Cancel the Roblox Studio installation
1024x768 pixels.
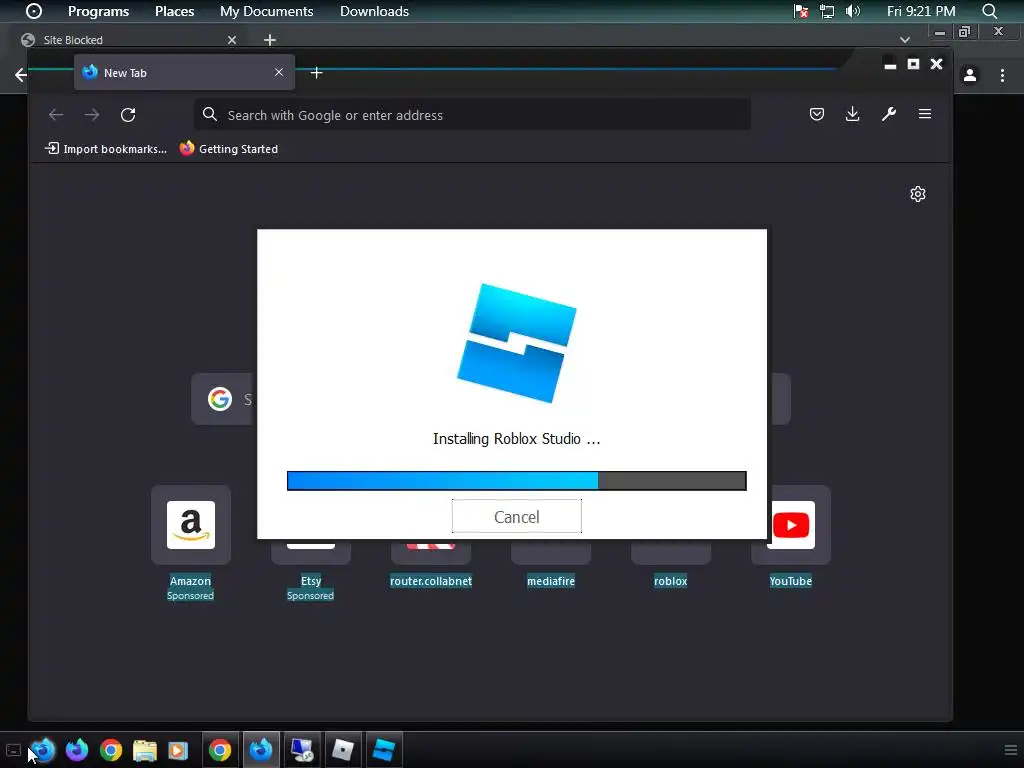coord(517,517)
